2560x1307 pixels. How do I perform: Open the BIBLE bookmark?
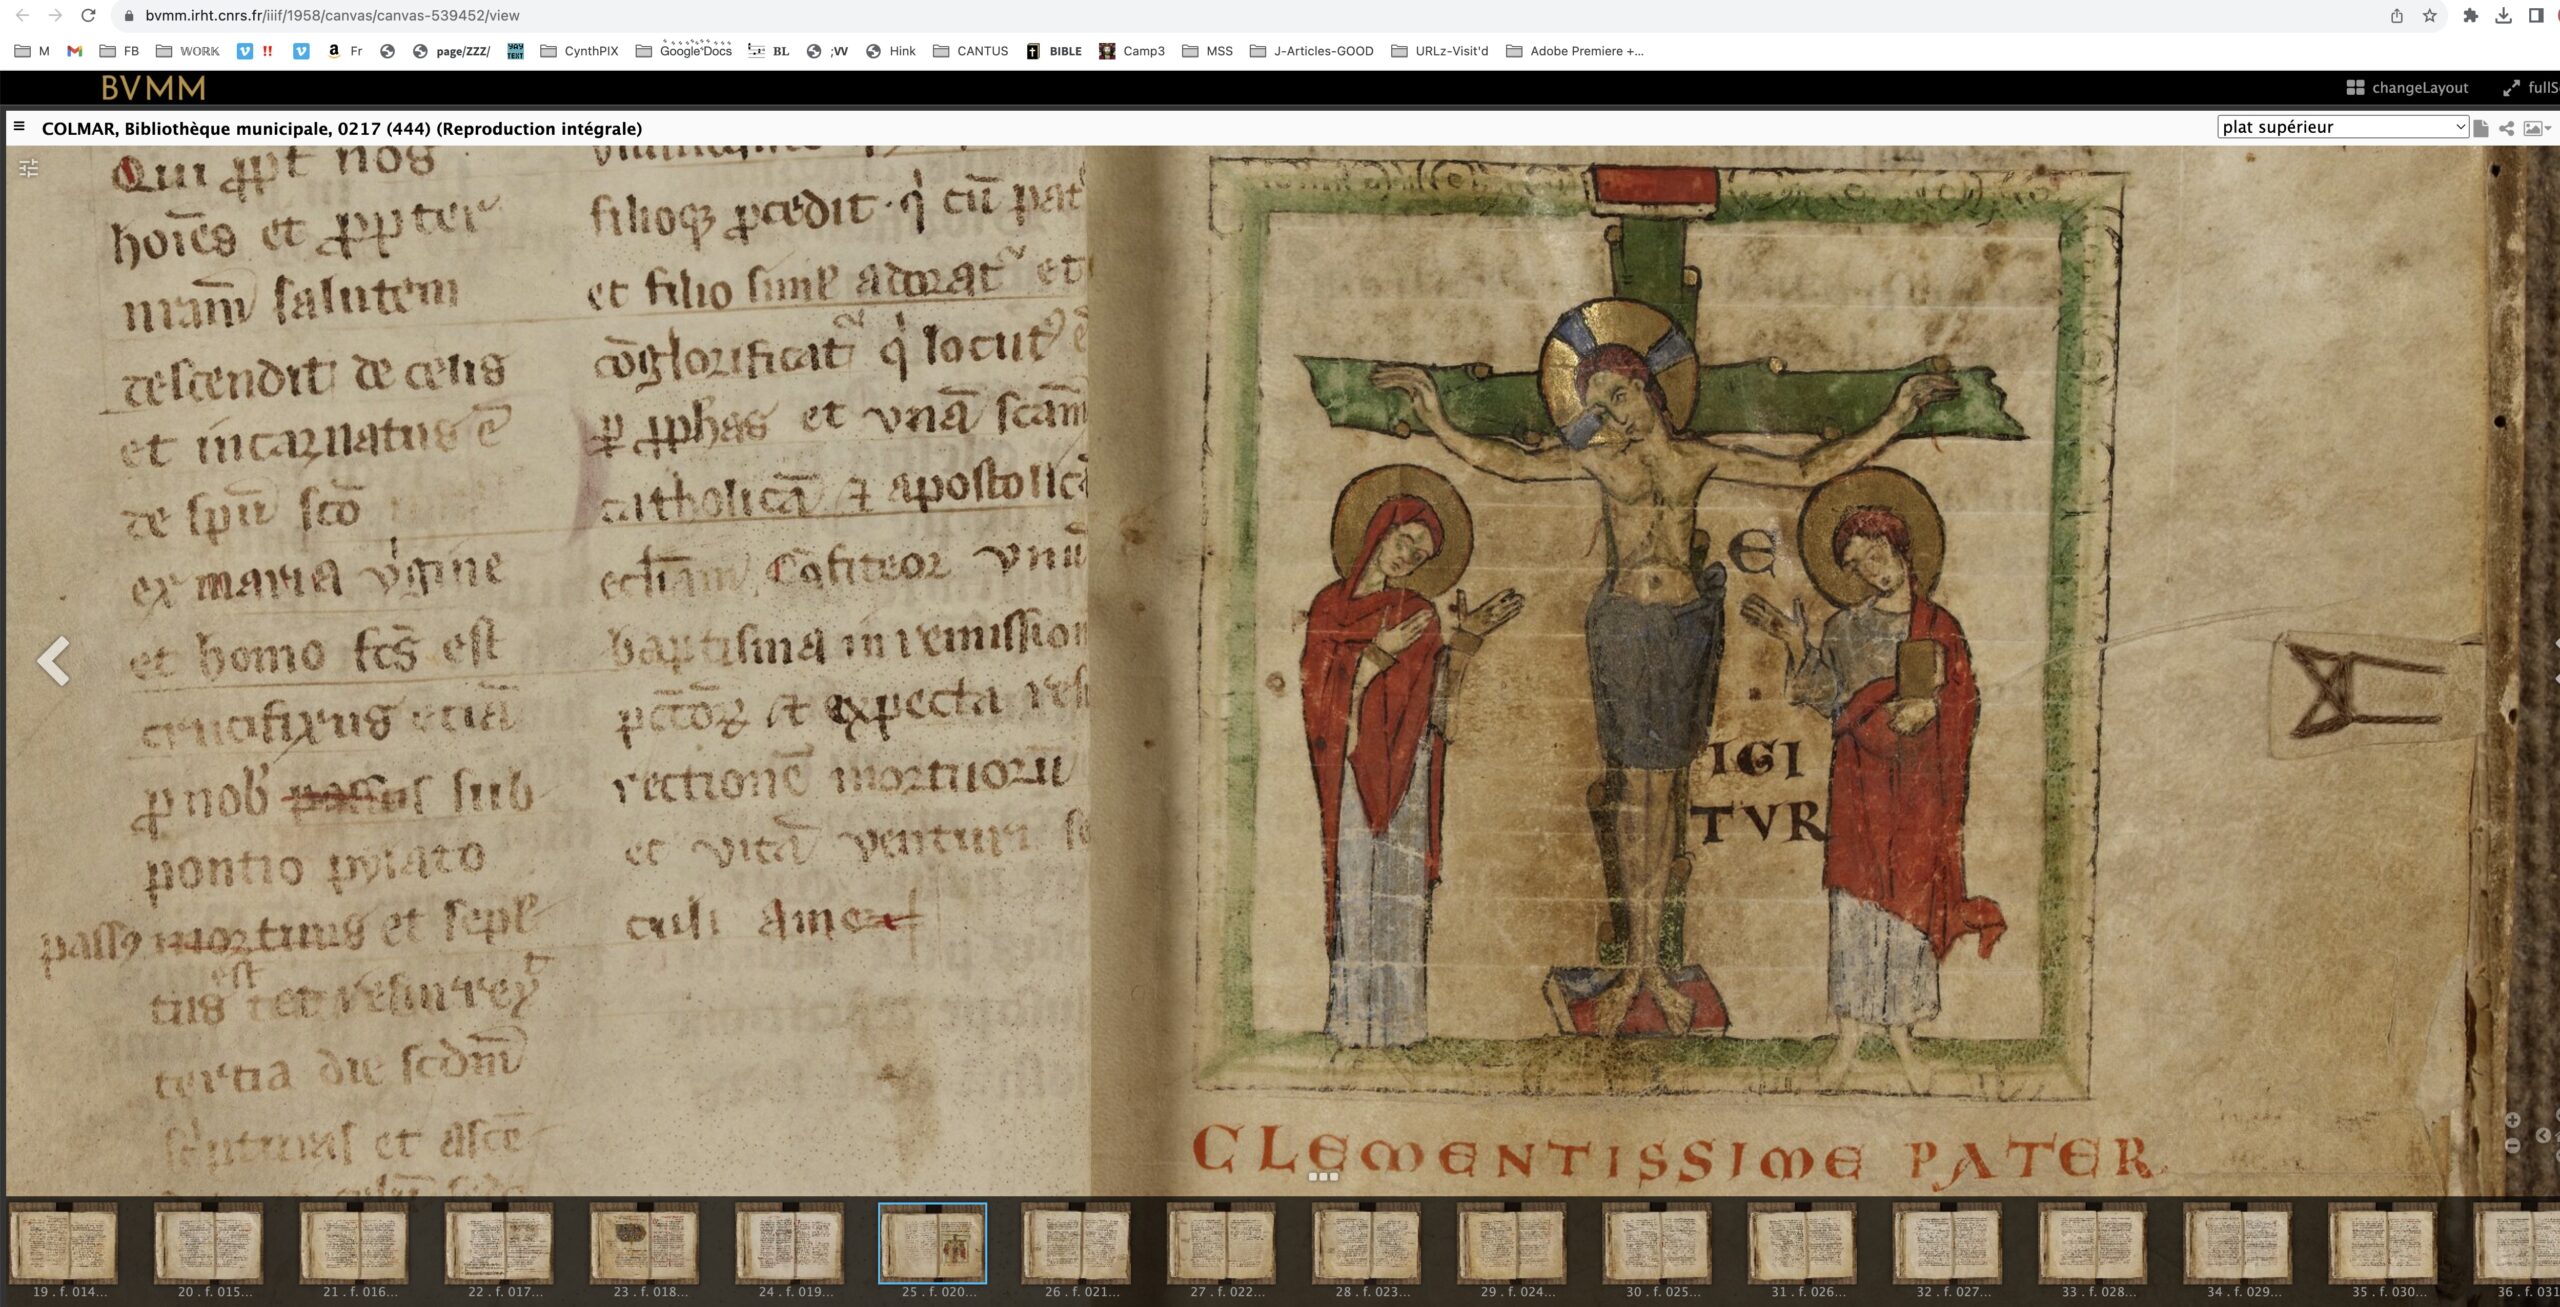click(x=1054, y=51)
